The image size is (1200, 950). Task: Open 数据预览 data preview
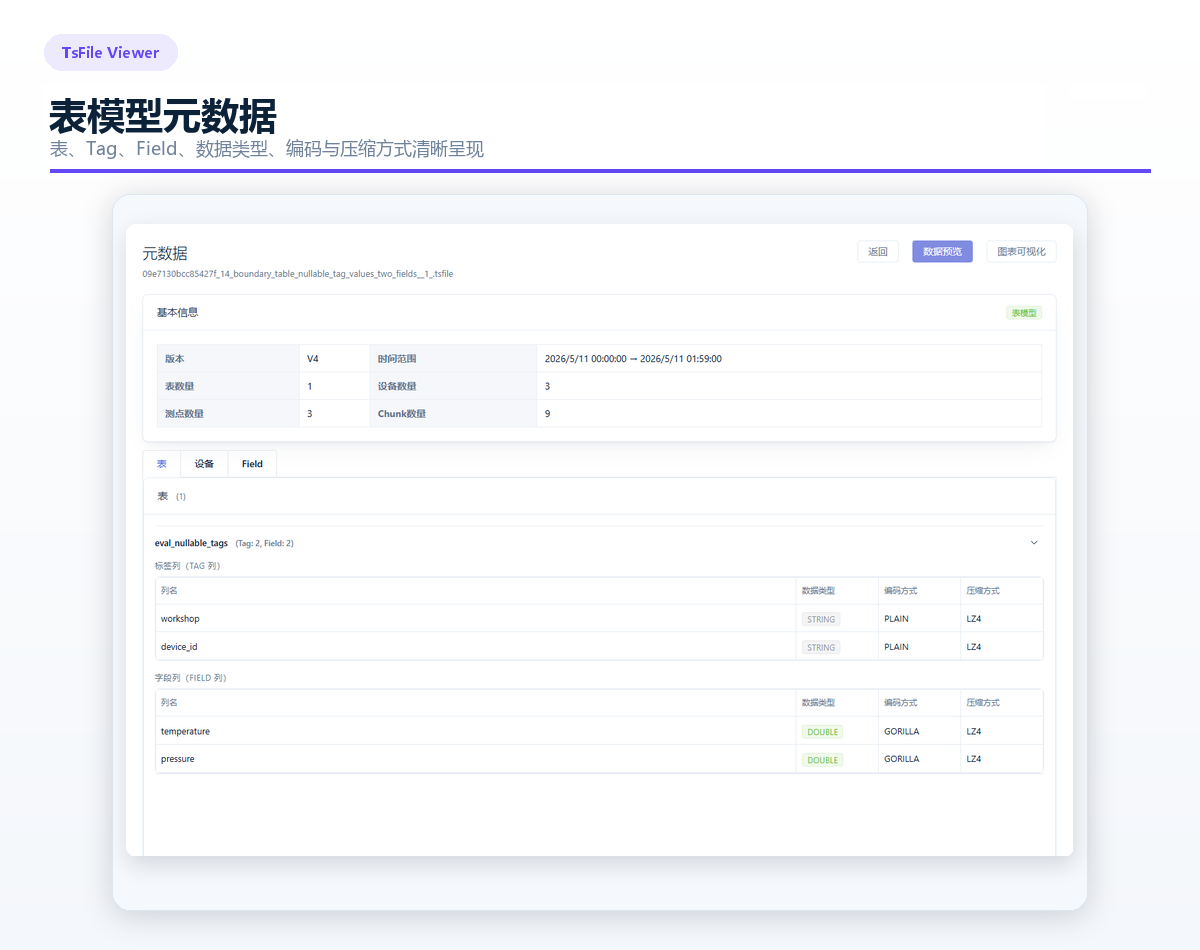tap(942, 252)
